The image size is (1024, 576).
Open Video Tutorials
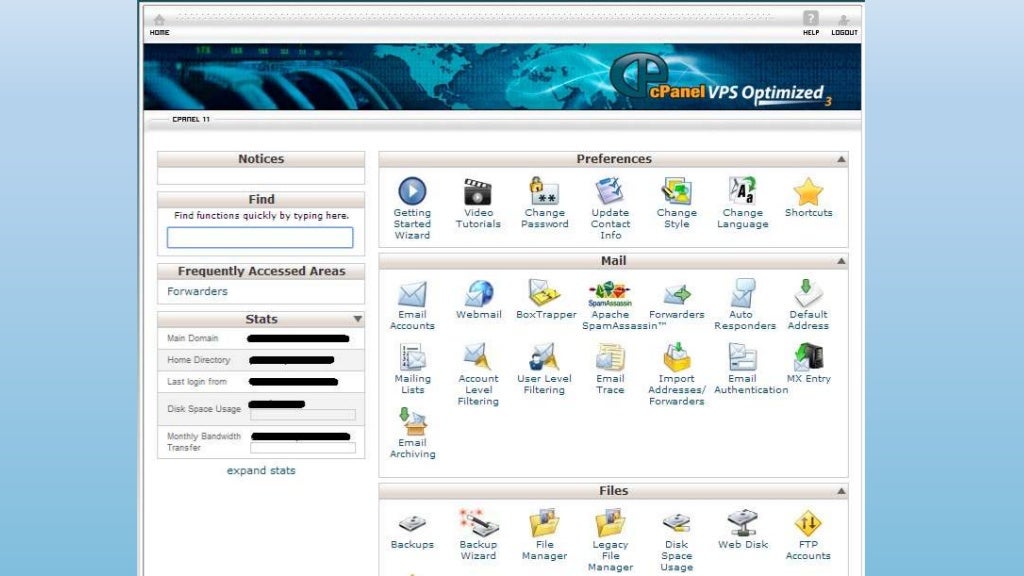[478, 202]
